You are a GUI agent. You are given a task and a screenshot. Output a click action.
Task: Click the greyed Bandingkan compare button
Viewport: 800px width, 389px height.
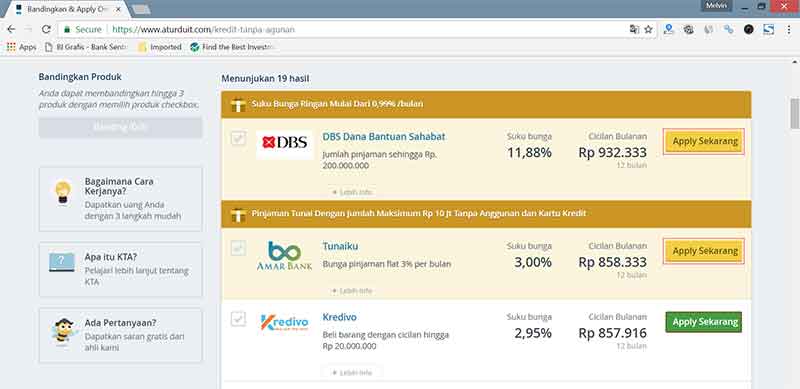[x=120, y=128]
